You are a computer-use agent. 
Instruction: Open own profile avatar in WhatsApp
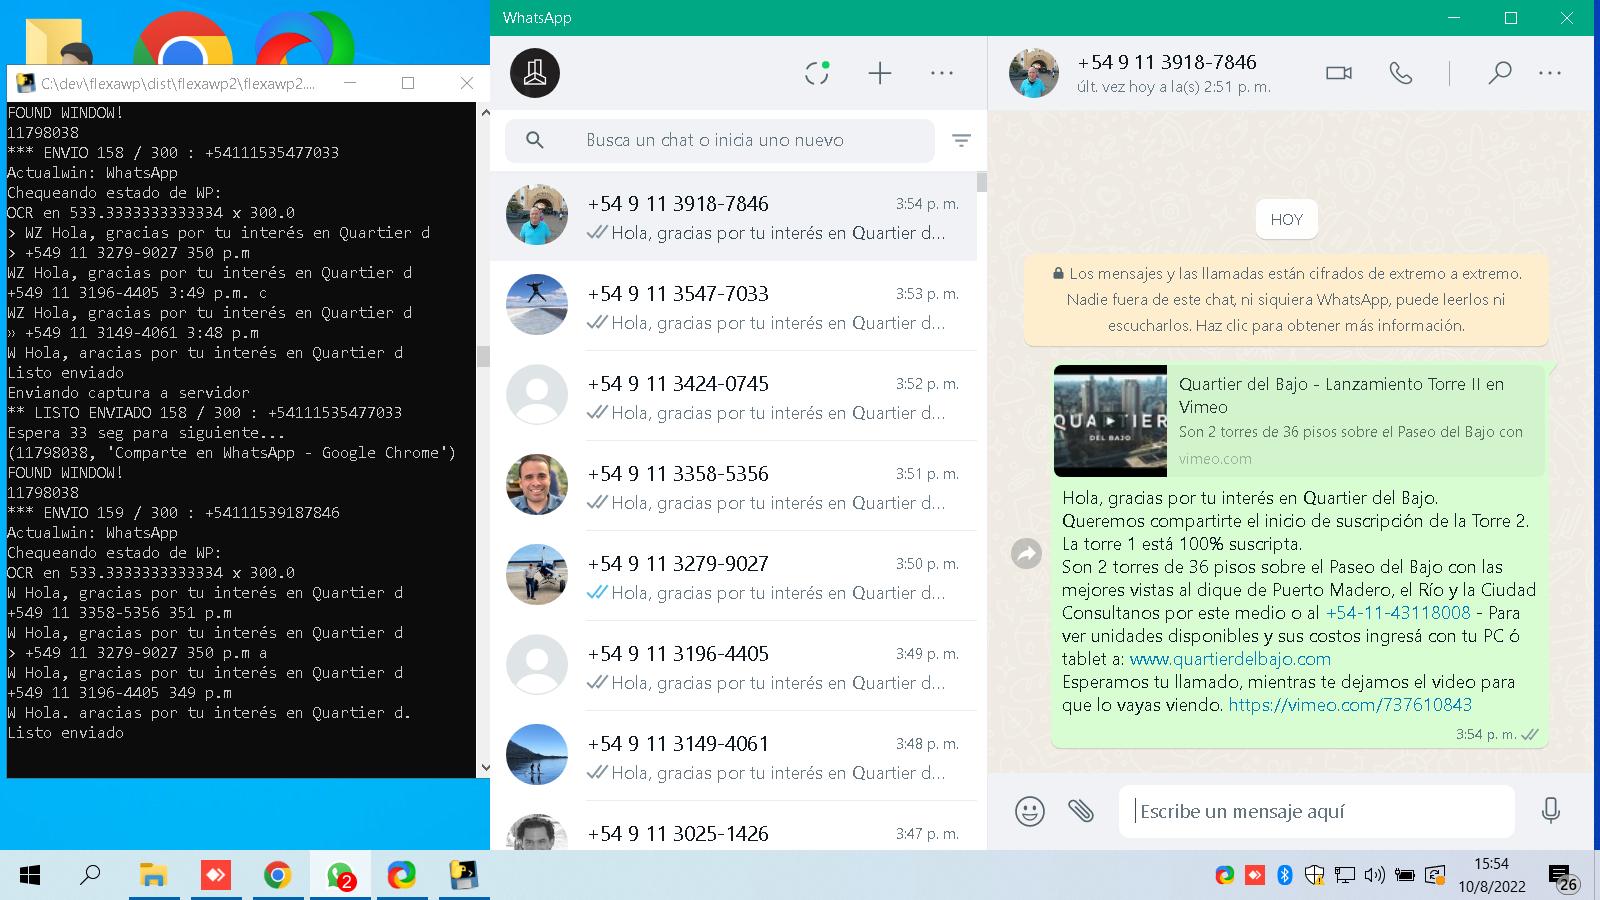(x=535, y=73)
